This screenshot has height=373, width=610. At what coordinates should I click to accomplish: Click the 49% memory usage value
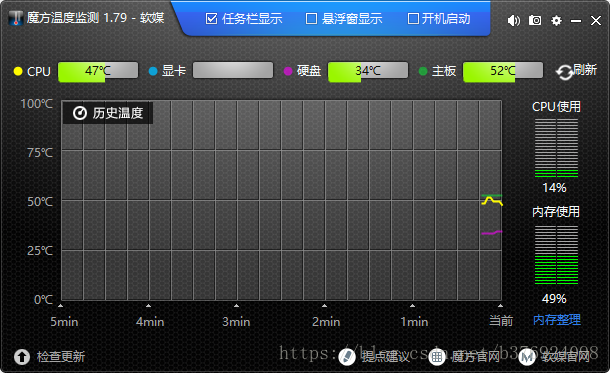point(554,299)
